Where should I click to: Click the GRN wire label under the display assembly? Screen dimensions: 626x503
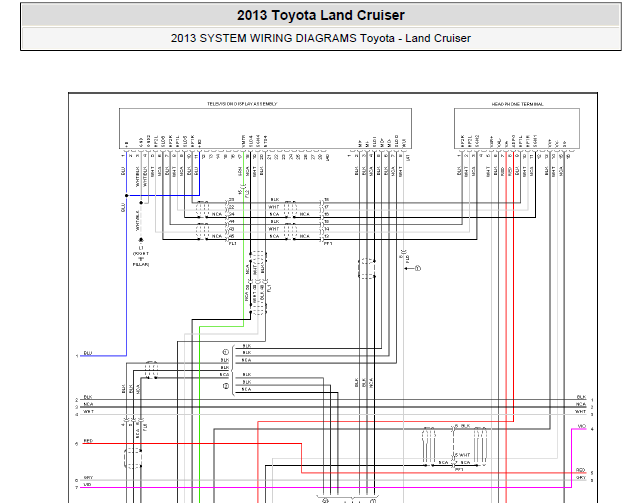pyautogui.click(x=240, y=171)
